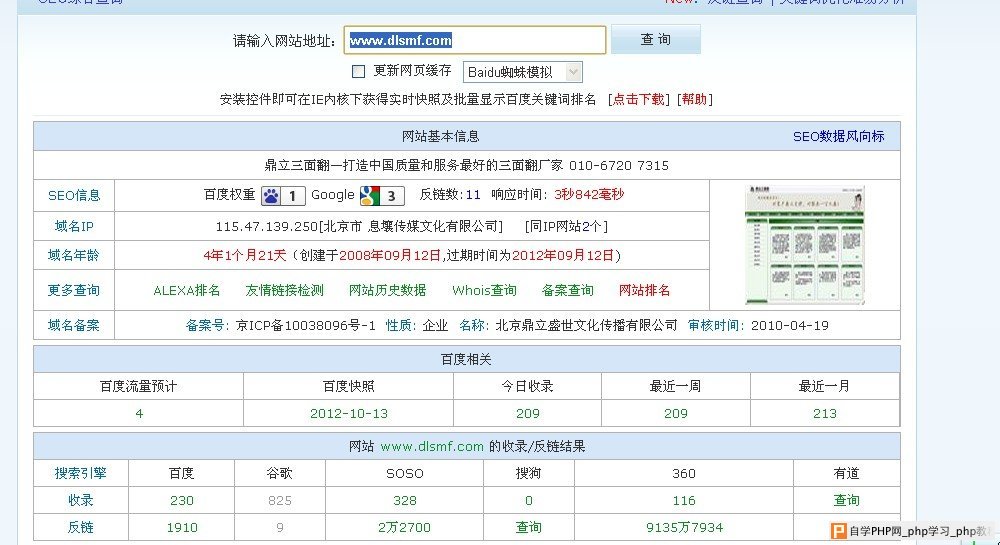Open SEO数据风向标 link
Screen dimensions: 1000x545
(839, 136)
